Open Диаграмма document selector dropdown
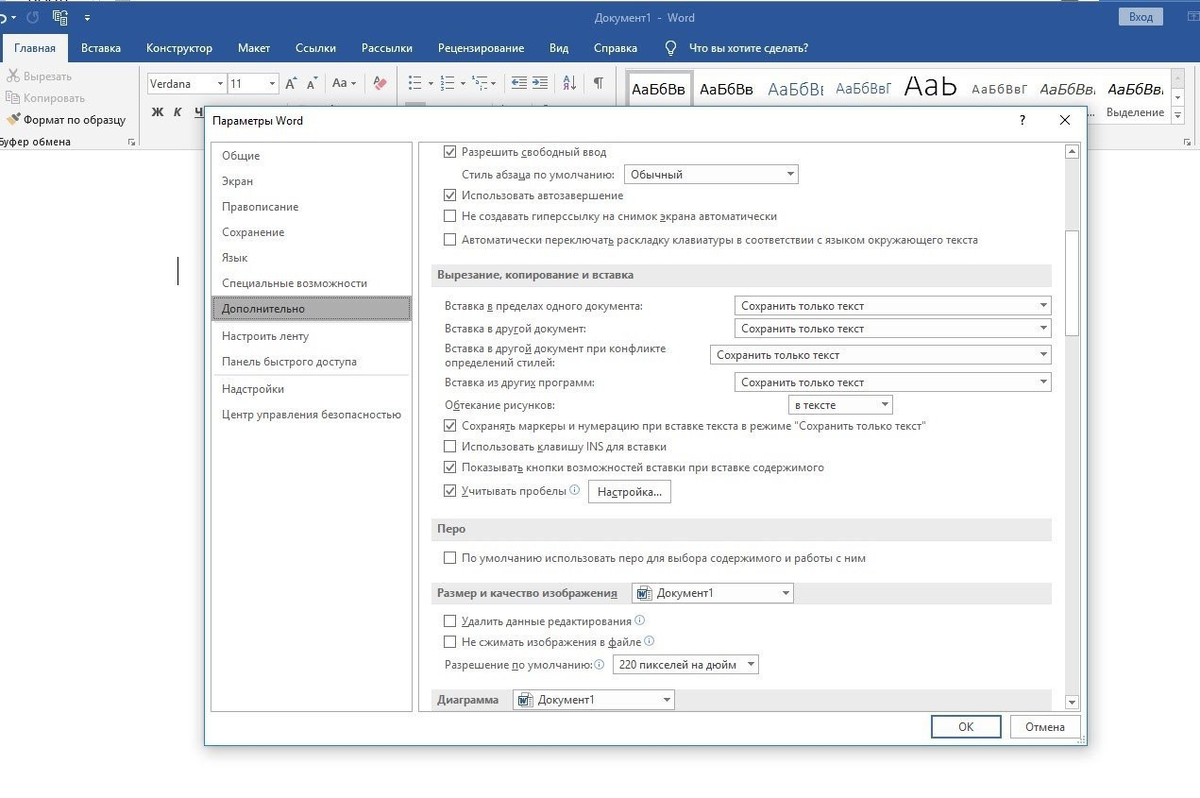This screenshot has width=1200, height=798. 594,700
